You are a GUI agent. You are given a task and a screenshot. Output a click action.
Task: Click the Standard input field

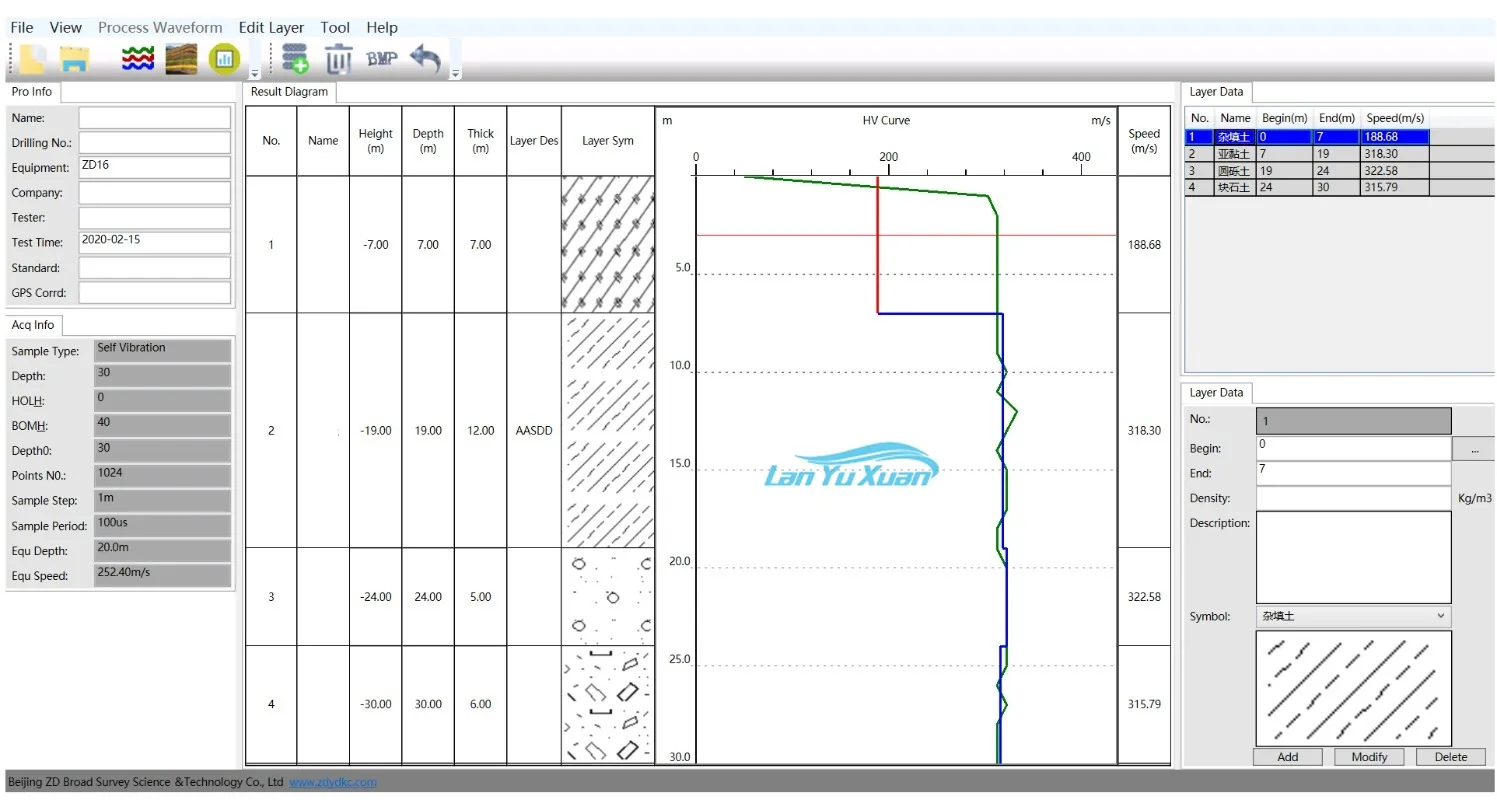tap(155, 268)
